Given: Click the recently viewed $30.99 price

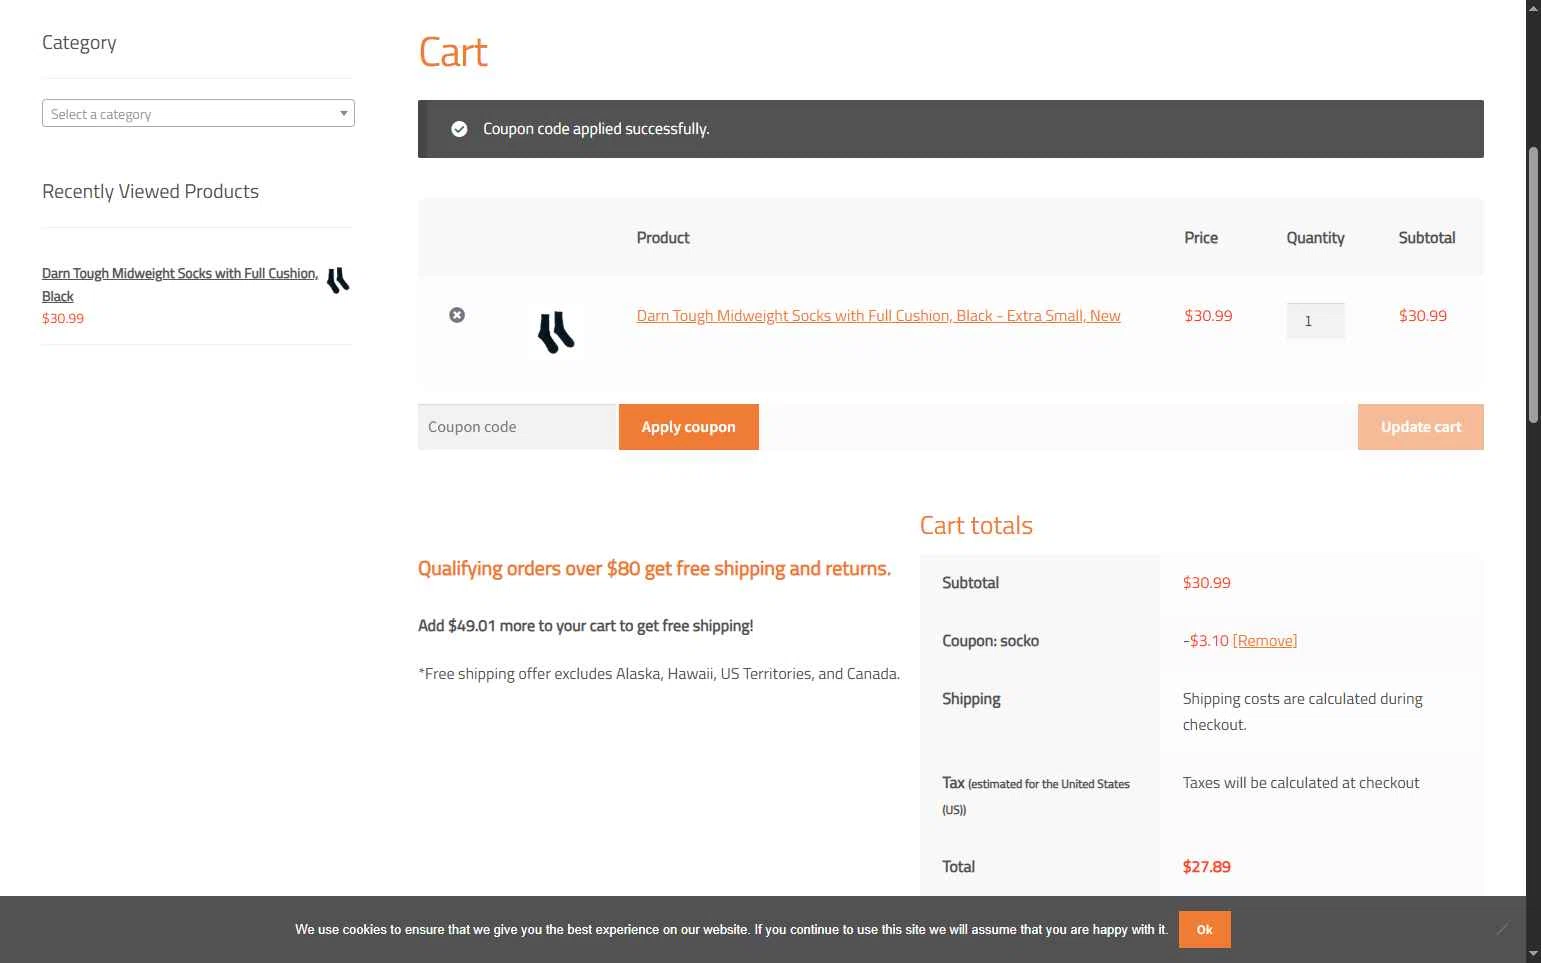Looking at the screenshot, I should [x=63, y=319].
